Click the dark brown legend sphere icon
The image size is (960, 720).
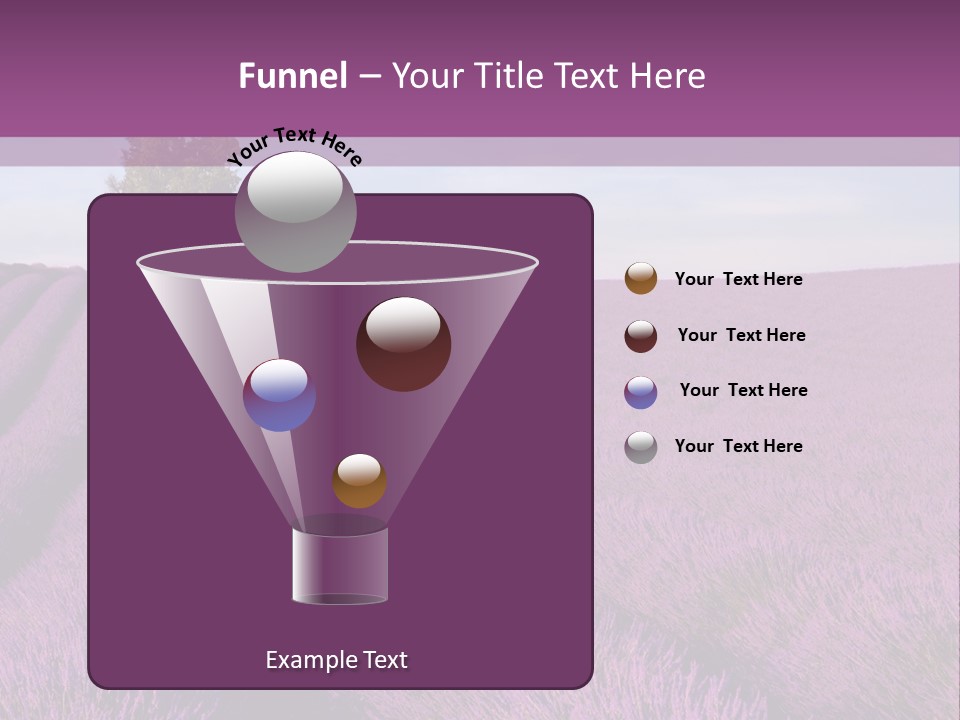[x=640, y=334]
